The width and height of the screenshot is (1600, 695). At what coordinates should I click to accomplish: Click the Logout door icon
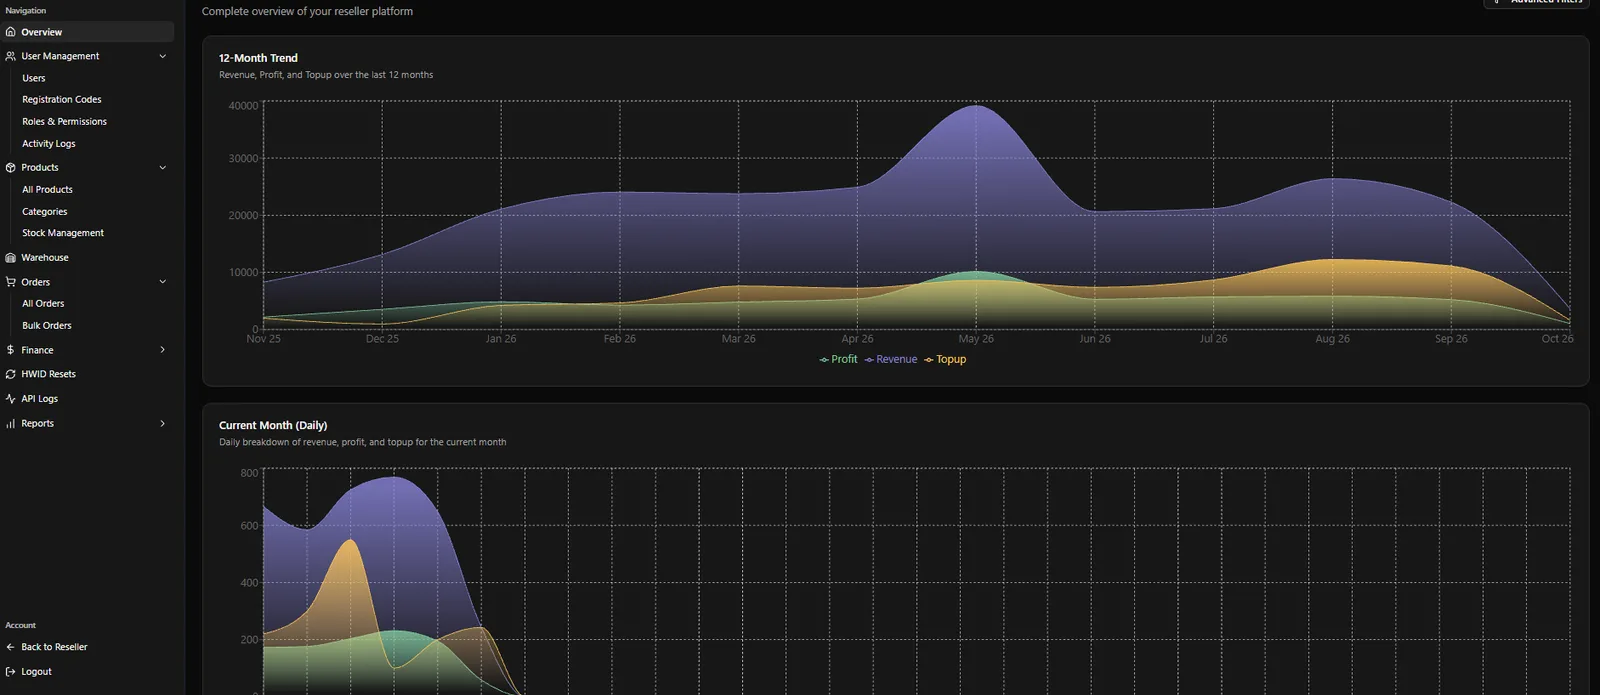[11, 672]
